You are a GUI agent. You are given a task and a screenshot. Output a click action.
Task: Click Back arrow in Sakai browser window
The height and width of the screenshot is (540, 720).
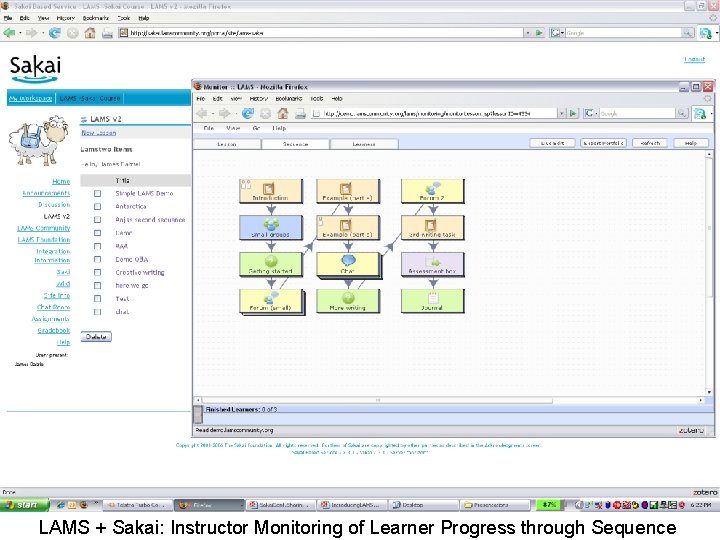pos(9,33)
